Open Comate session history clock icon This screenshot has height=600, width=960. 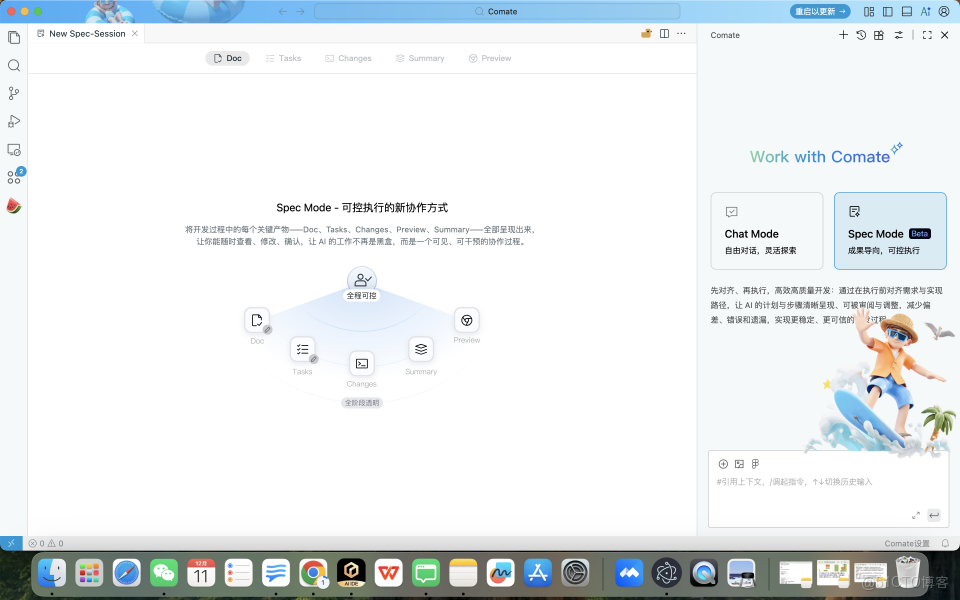[861, 35]
